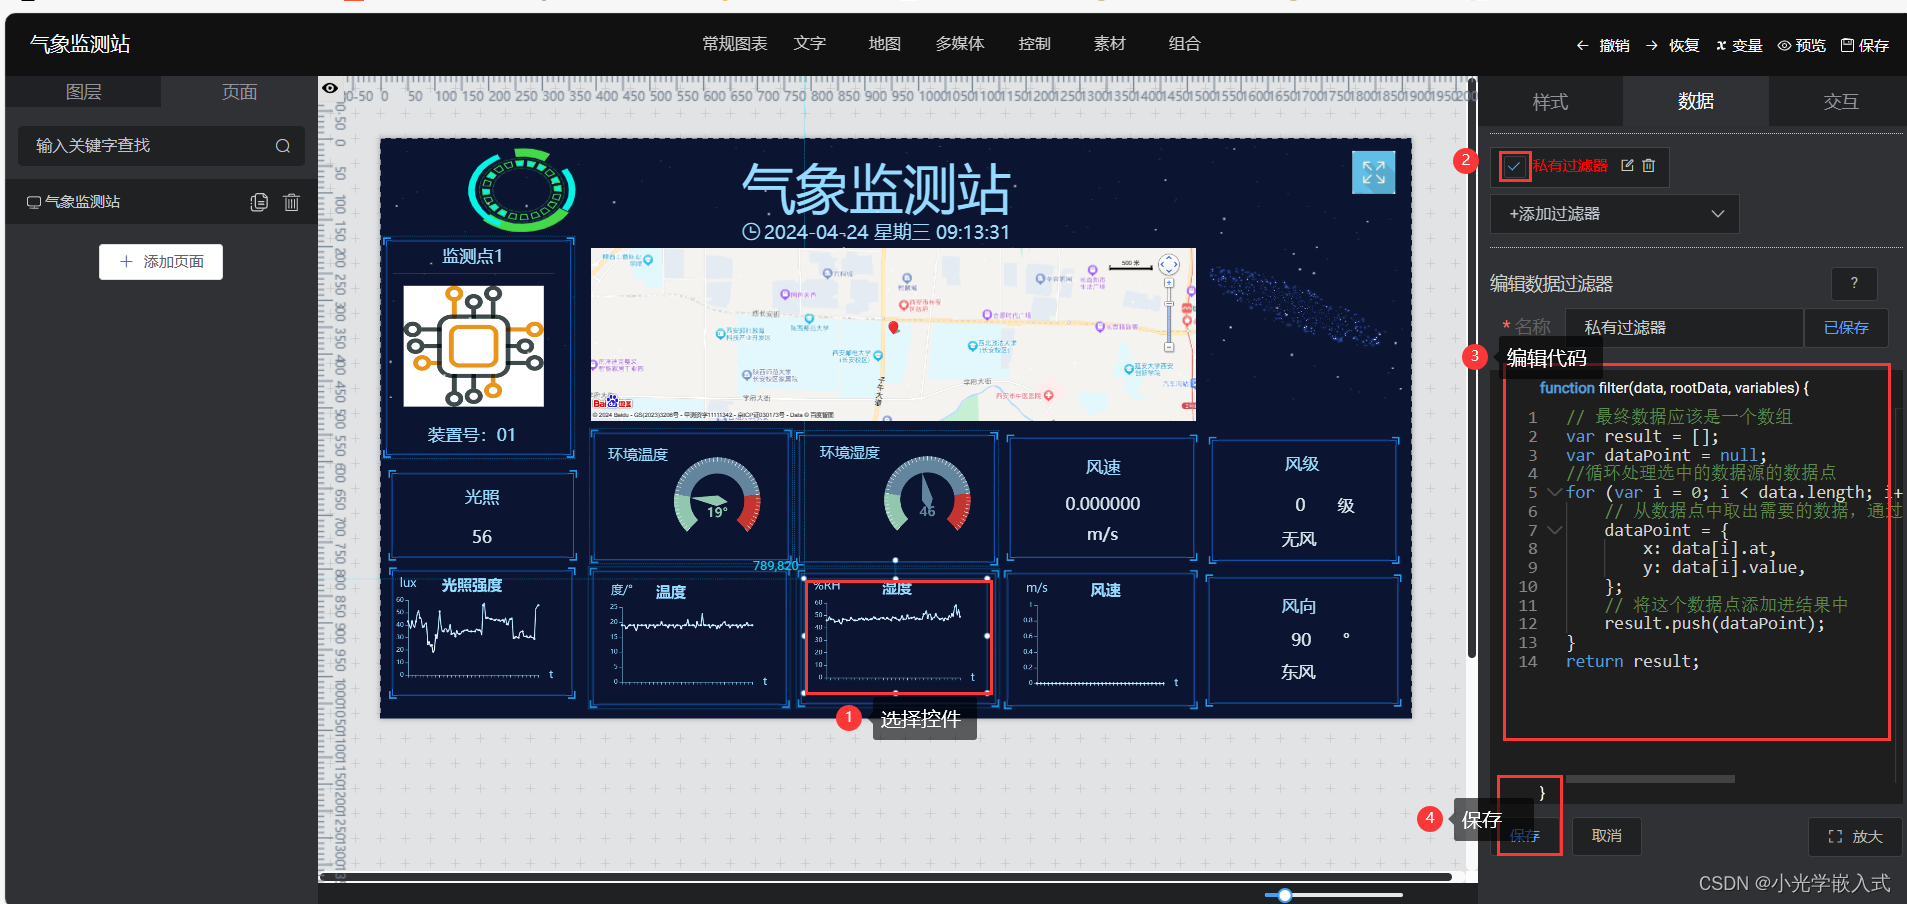This screenshot has height=904, width=1907.
Task: Select 风速 m/s line chart widget
Action: (x=1101, y=639)
